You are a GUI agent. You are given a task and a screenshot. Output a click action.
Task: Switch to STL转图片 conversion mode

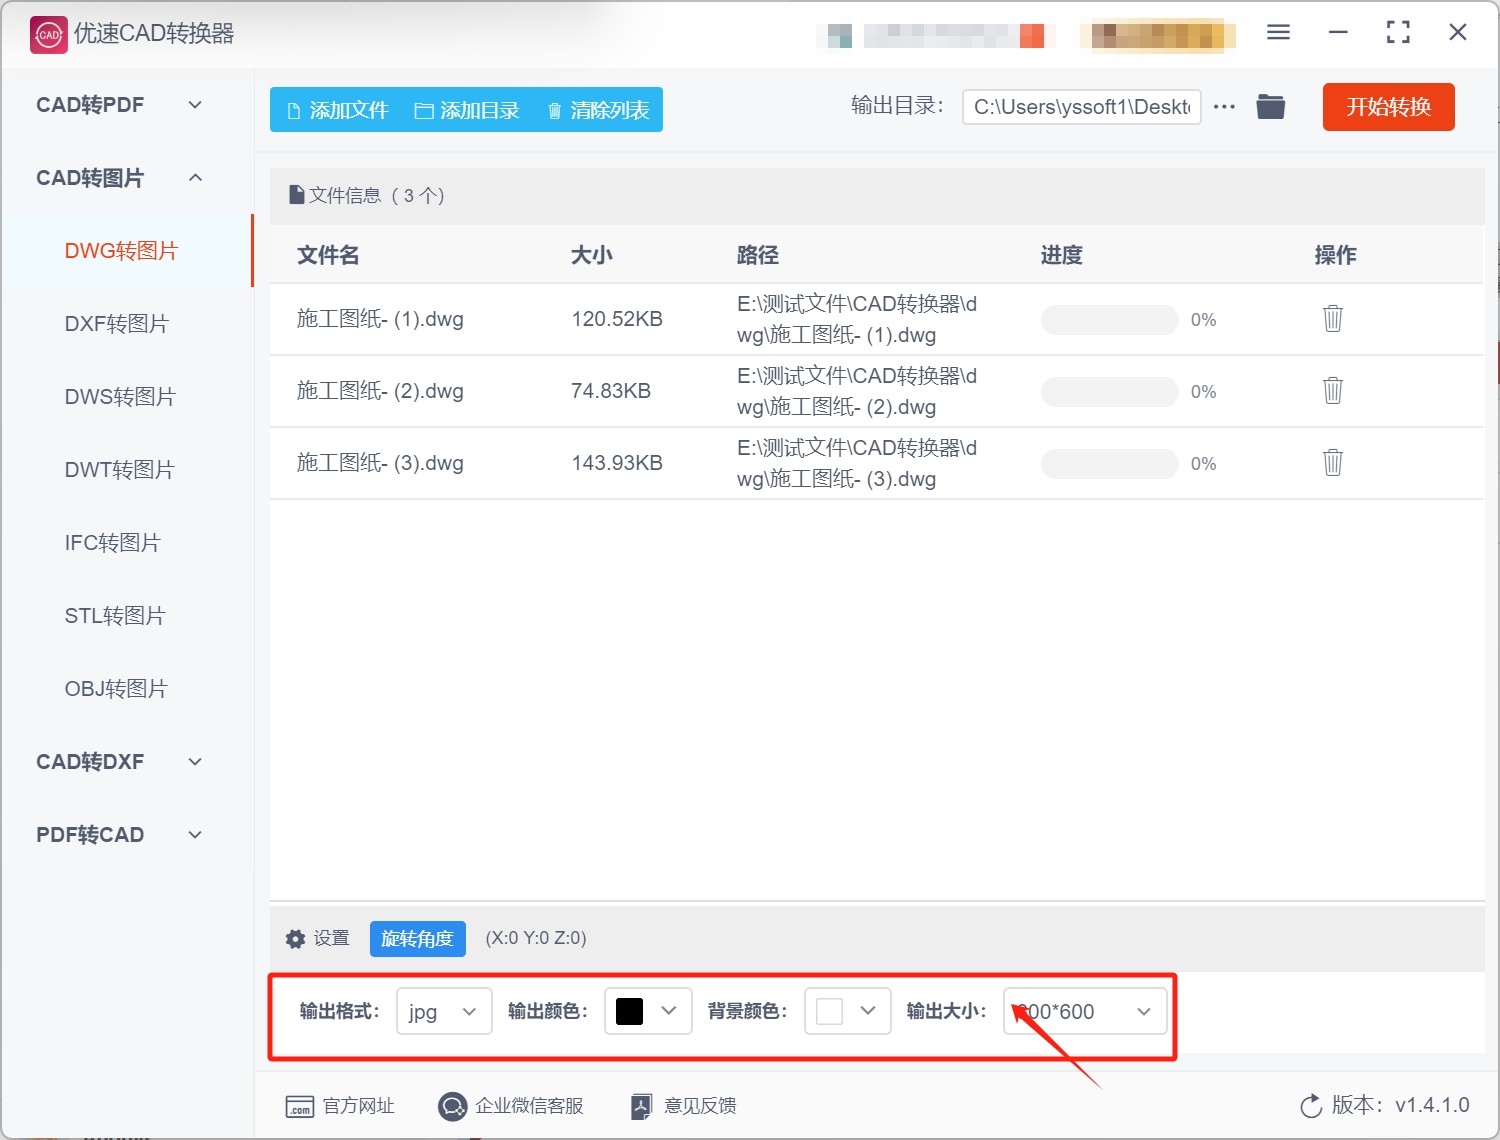[x=115, y=616]
